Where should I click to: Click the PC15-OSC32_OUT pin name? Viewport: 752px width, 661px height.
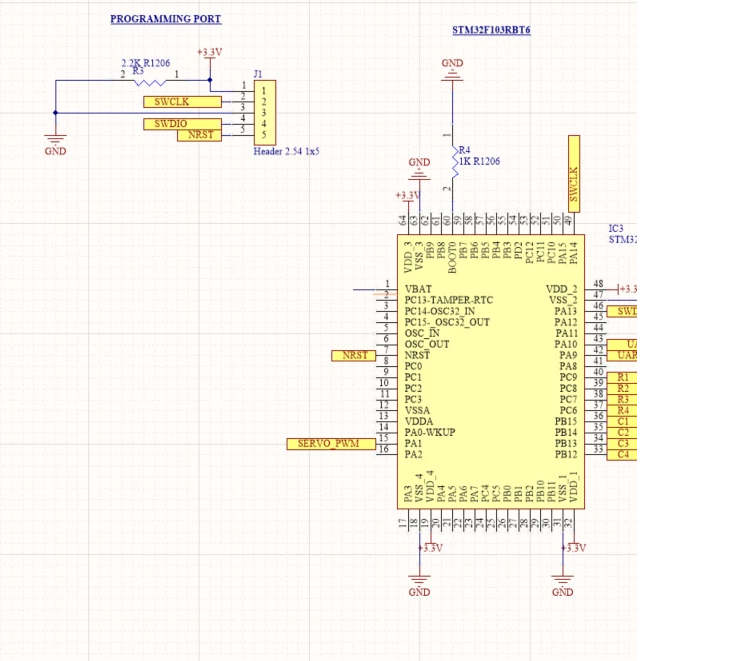(x=447, y=322)
